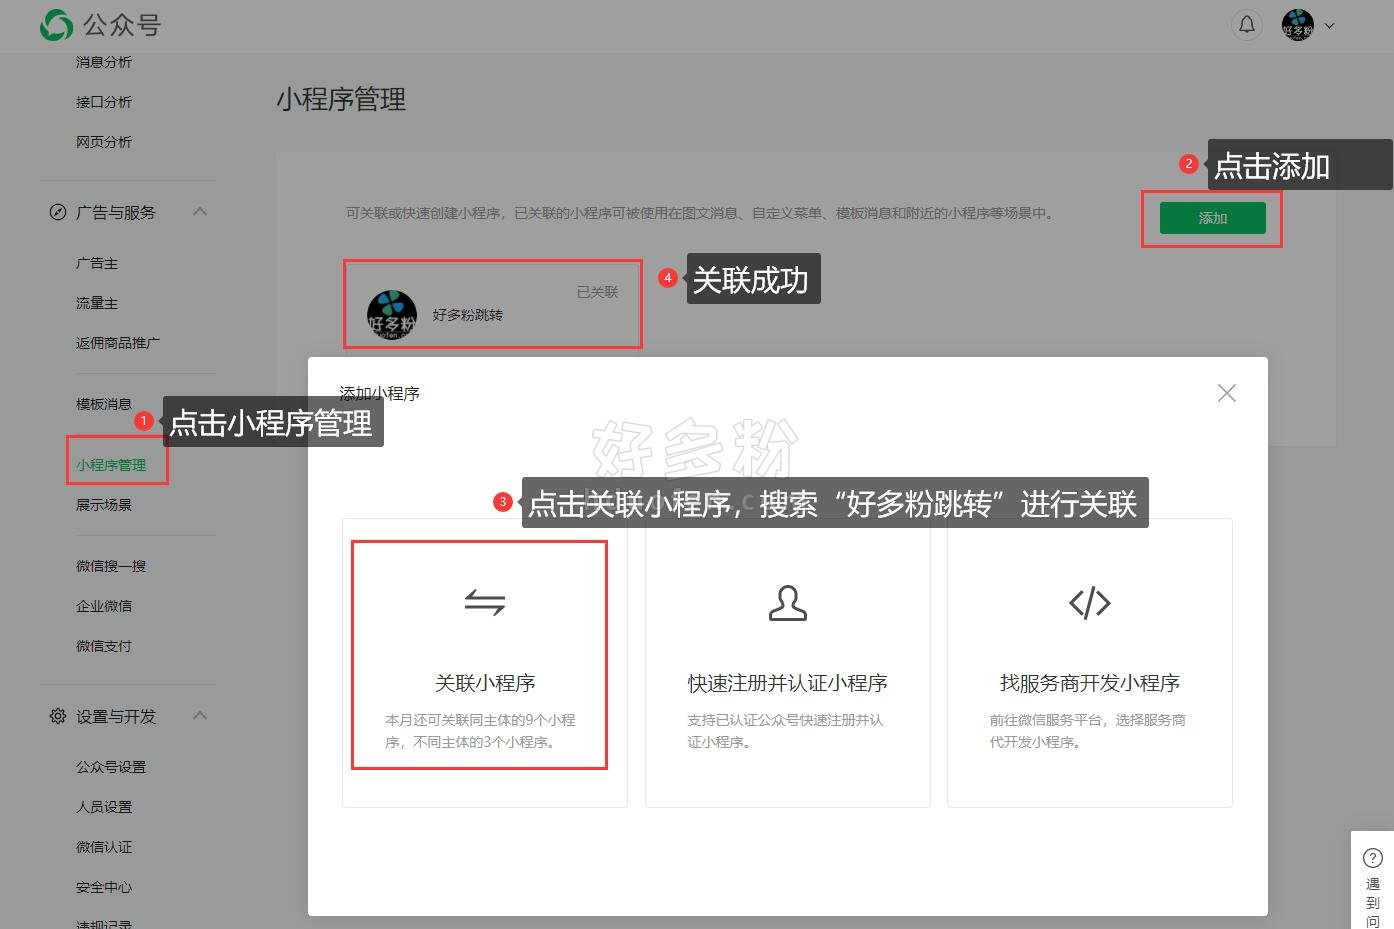Click the help question mark icon
This screenshot has height=929, width=1394.
(x=1373, y=857)
